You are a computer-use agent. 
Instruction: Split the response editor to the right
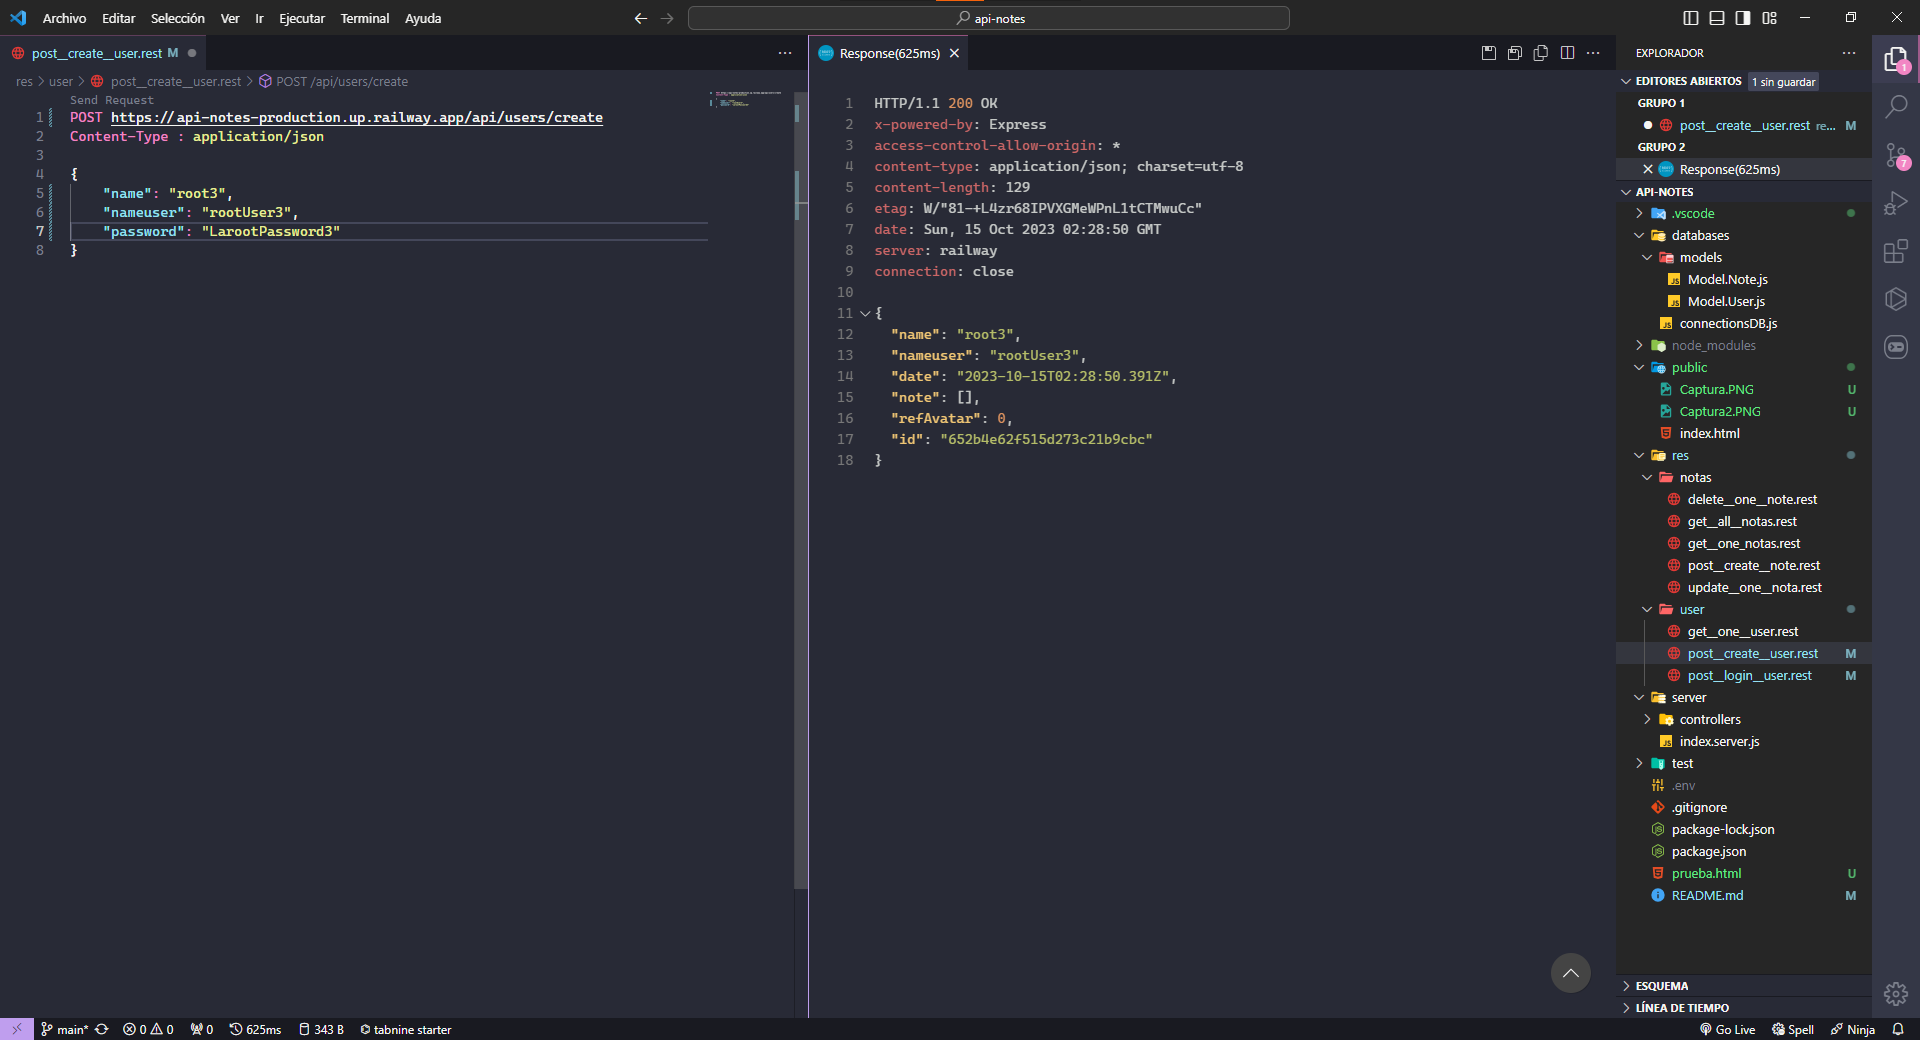click(1567, 53)
